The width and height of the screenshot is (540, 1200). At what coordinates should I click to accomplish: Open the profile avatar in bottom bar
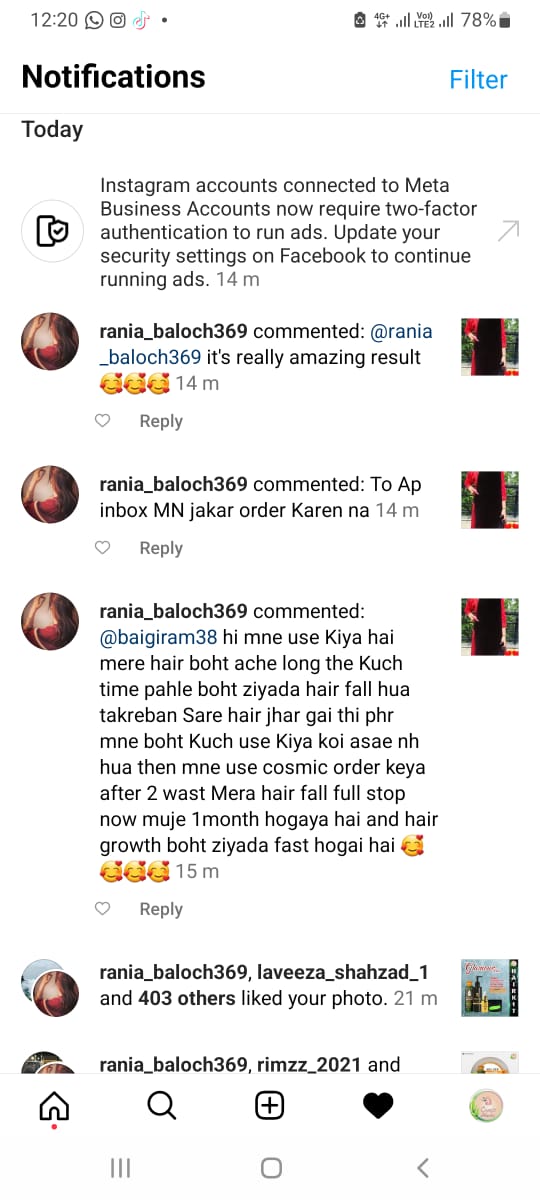[486, 1105]
